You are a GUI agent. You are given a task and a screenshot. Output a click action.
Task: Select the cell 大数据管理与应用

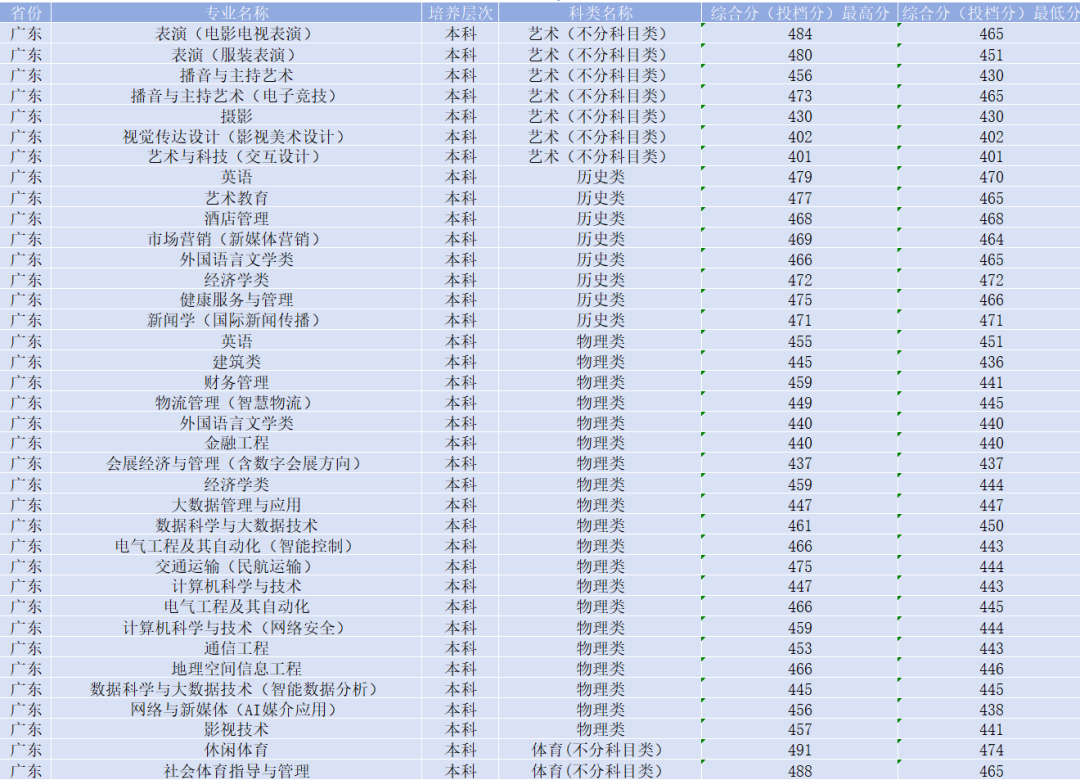coord(236,504)
